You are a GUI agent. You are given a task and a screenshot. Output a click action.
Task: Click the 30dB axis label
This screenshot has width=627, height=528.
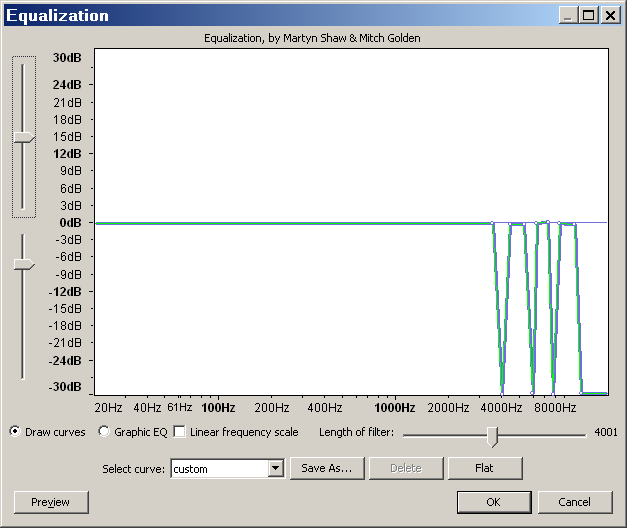click(x=67, y=58)
